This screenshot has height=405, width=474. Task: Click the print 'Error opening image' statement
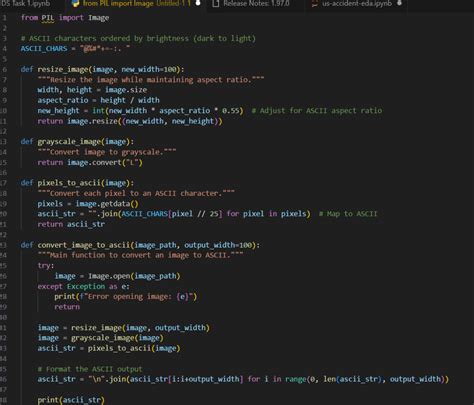[x=126, y=297]
